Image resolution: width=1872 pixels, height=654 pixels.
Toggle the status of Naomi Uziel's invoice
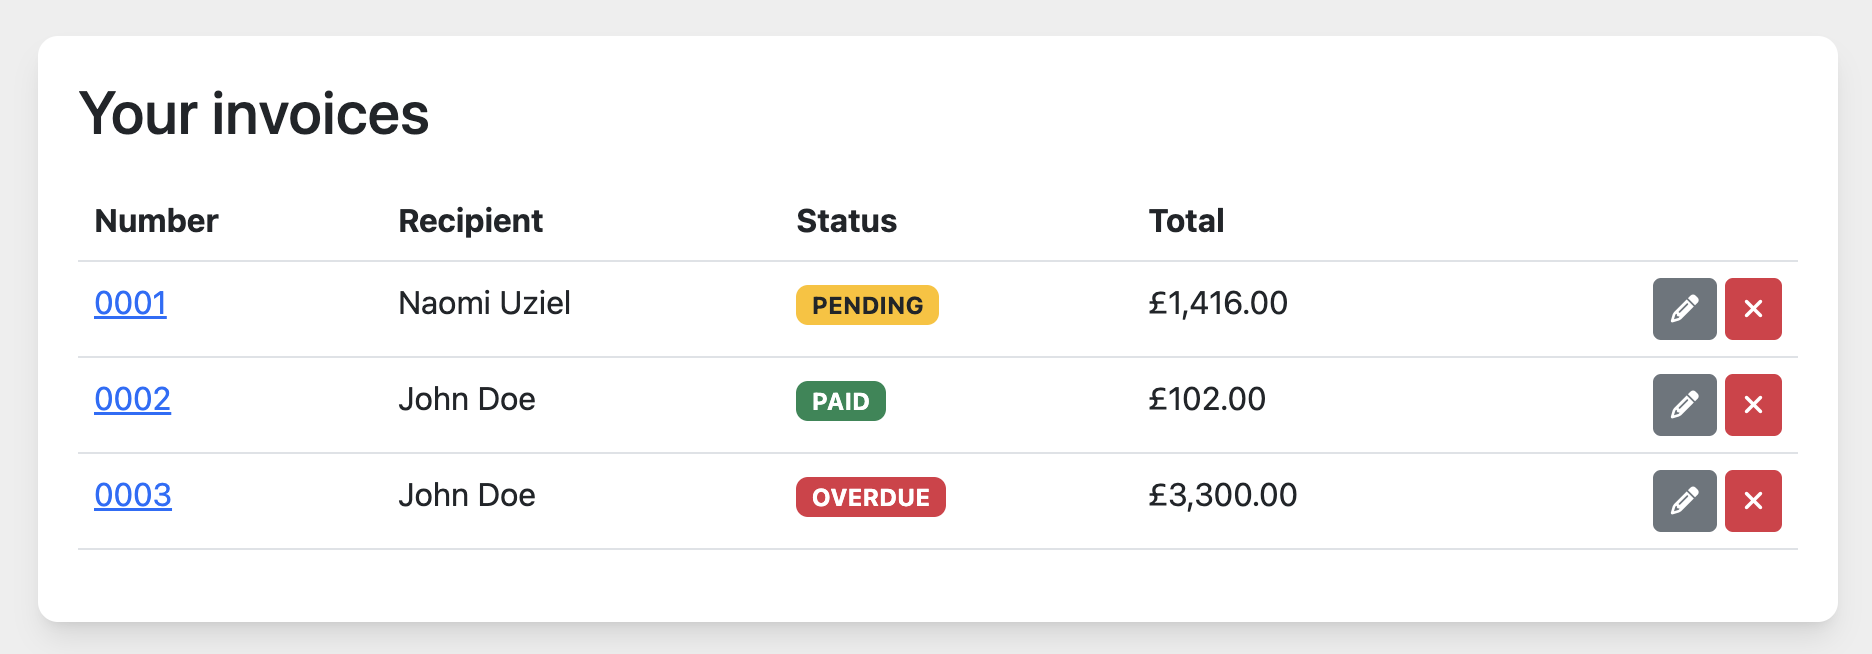[x=866, y=305]
